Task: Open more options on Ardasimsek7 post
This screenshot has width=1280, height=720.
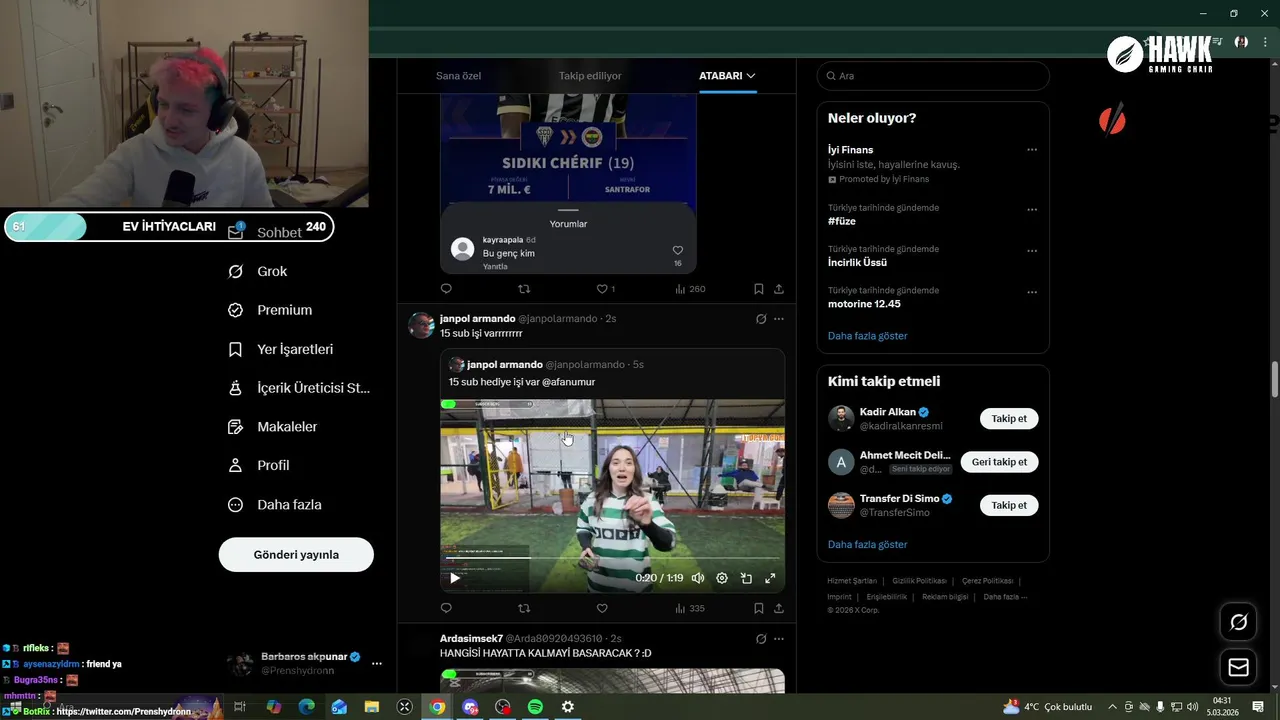Action: pyautogui.click(x=779, y=639)
